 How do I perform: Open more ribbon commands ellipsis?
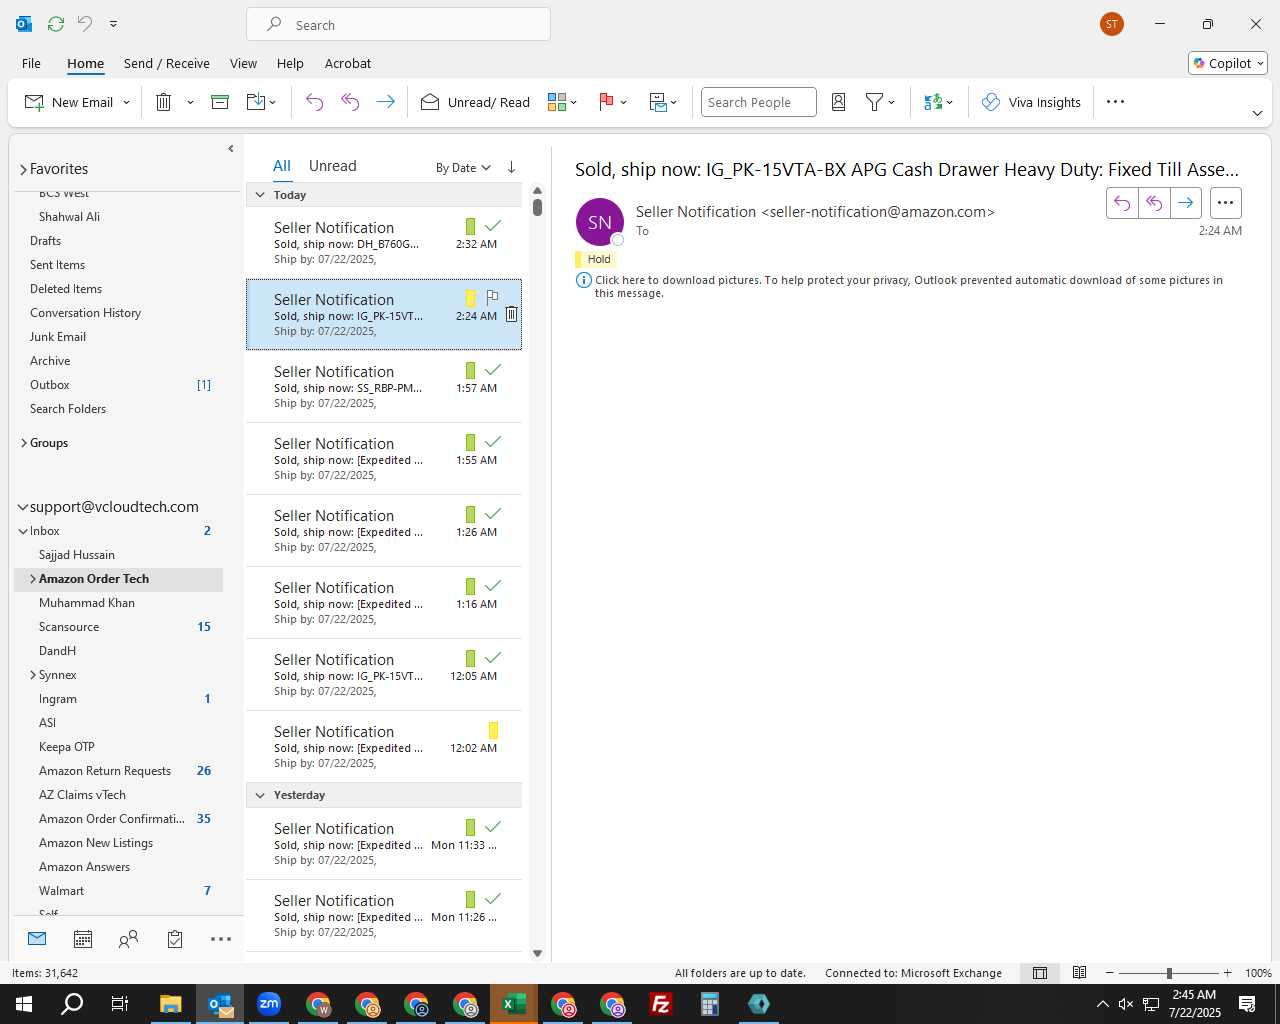pyautogui.click(x=1116, y=102)
